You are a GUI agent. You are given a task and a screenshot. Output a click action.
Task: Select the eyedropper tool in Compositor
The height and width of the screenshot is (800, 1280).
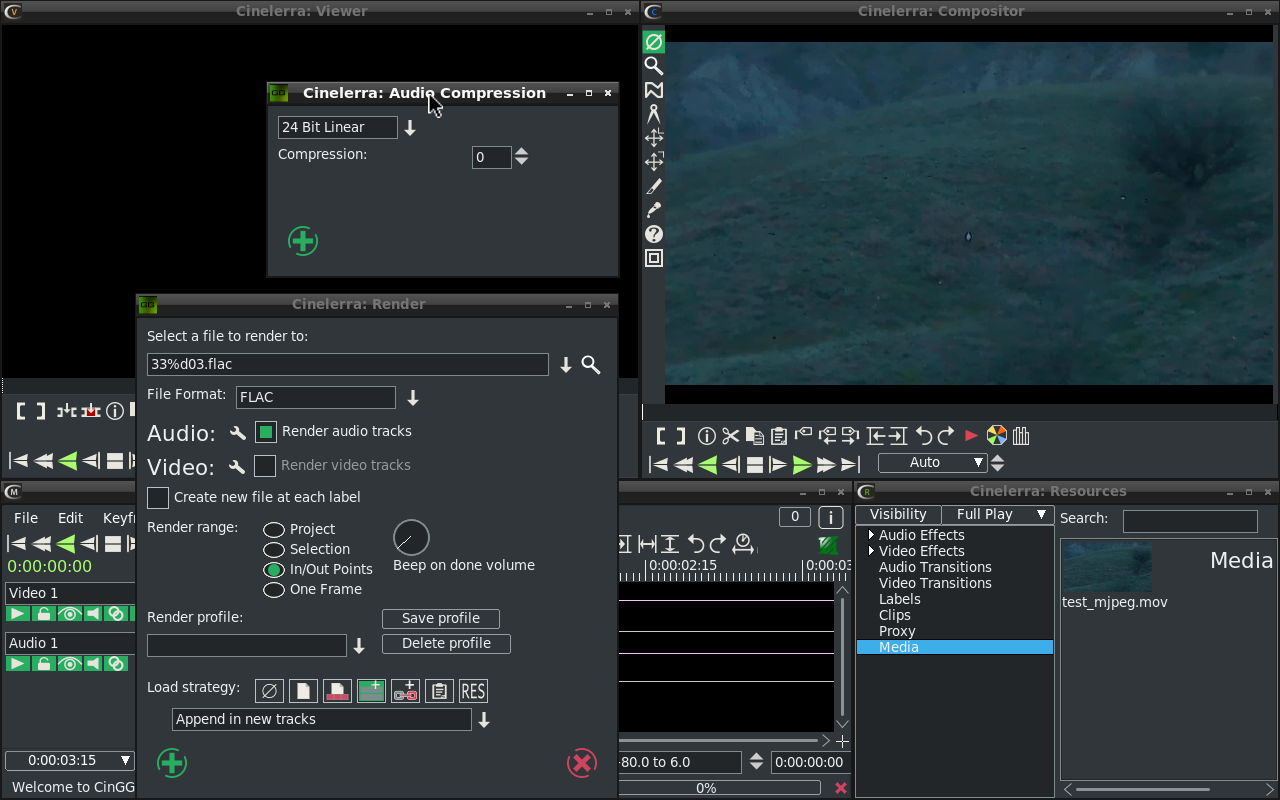[x=654, y=210]
